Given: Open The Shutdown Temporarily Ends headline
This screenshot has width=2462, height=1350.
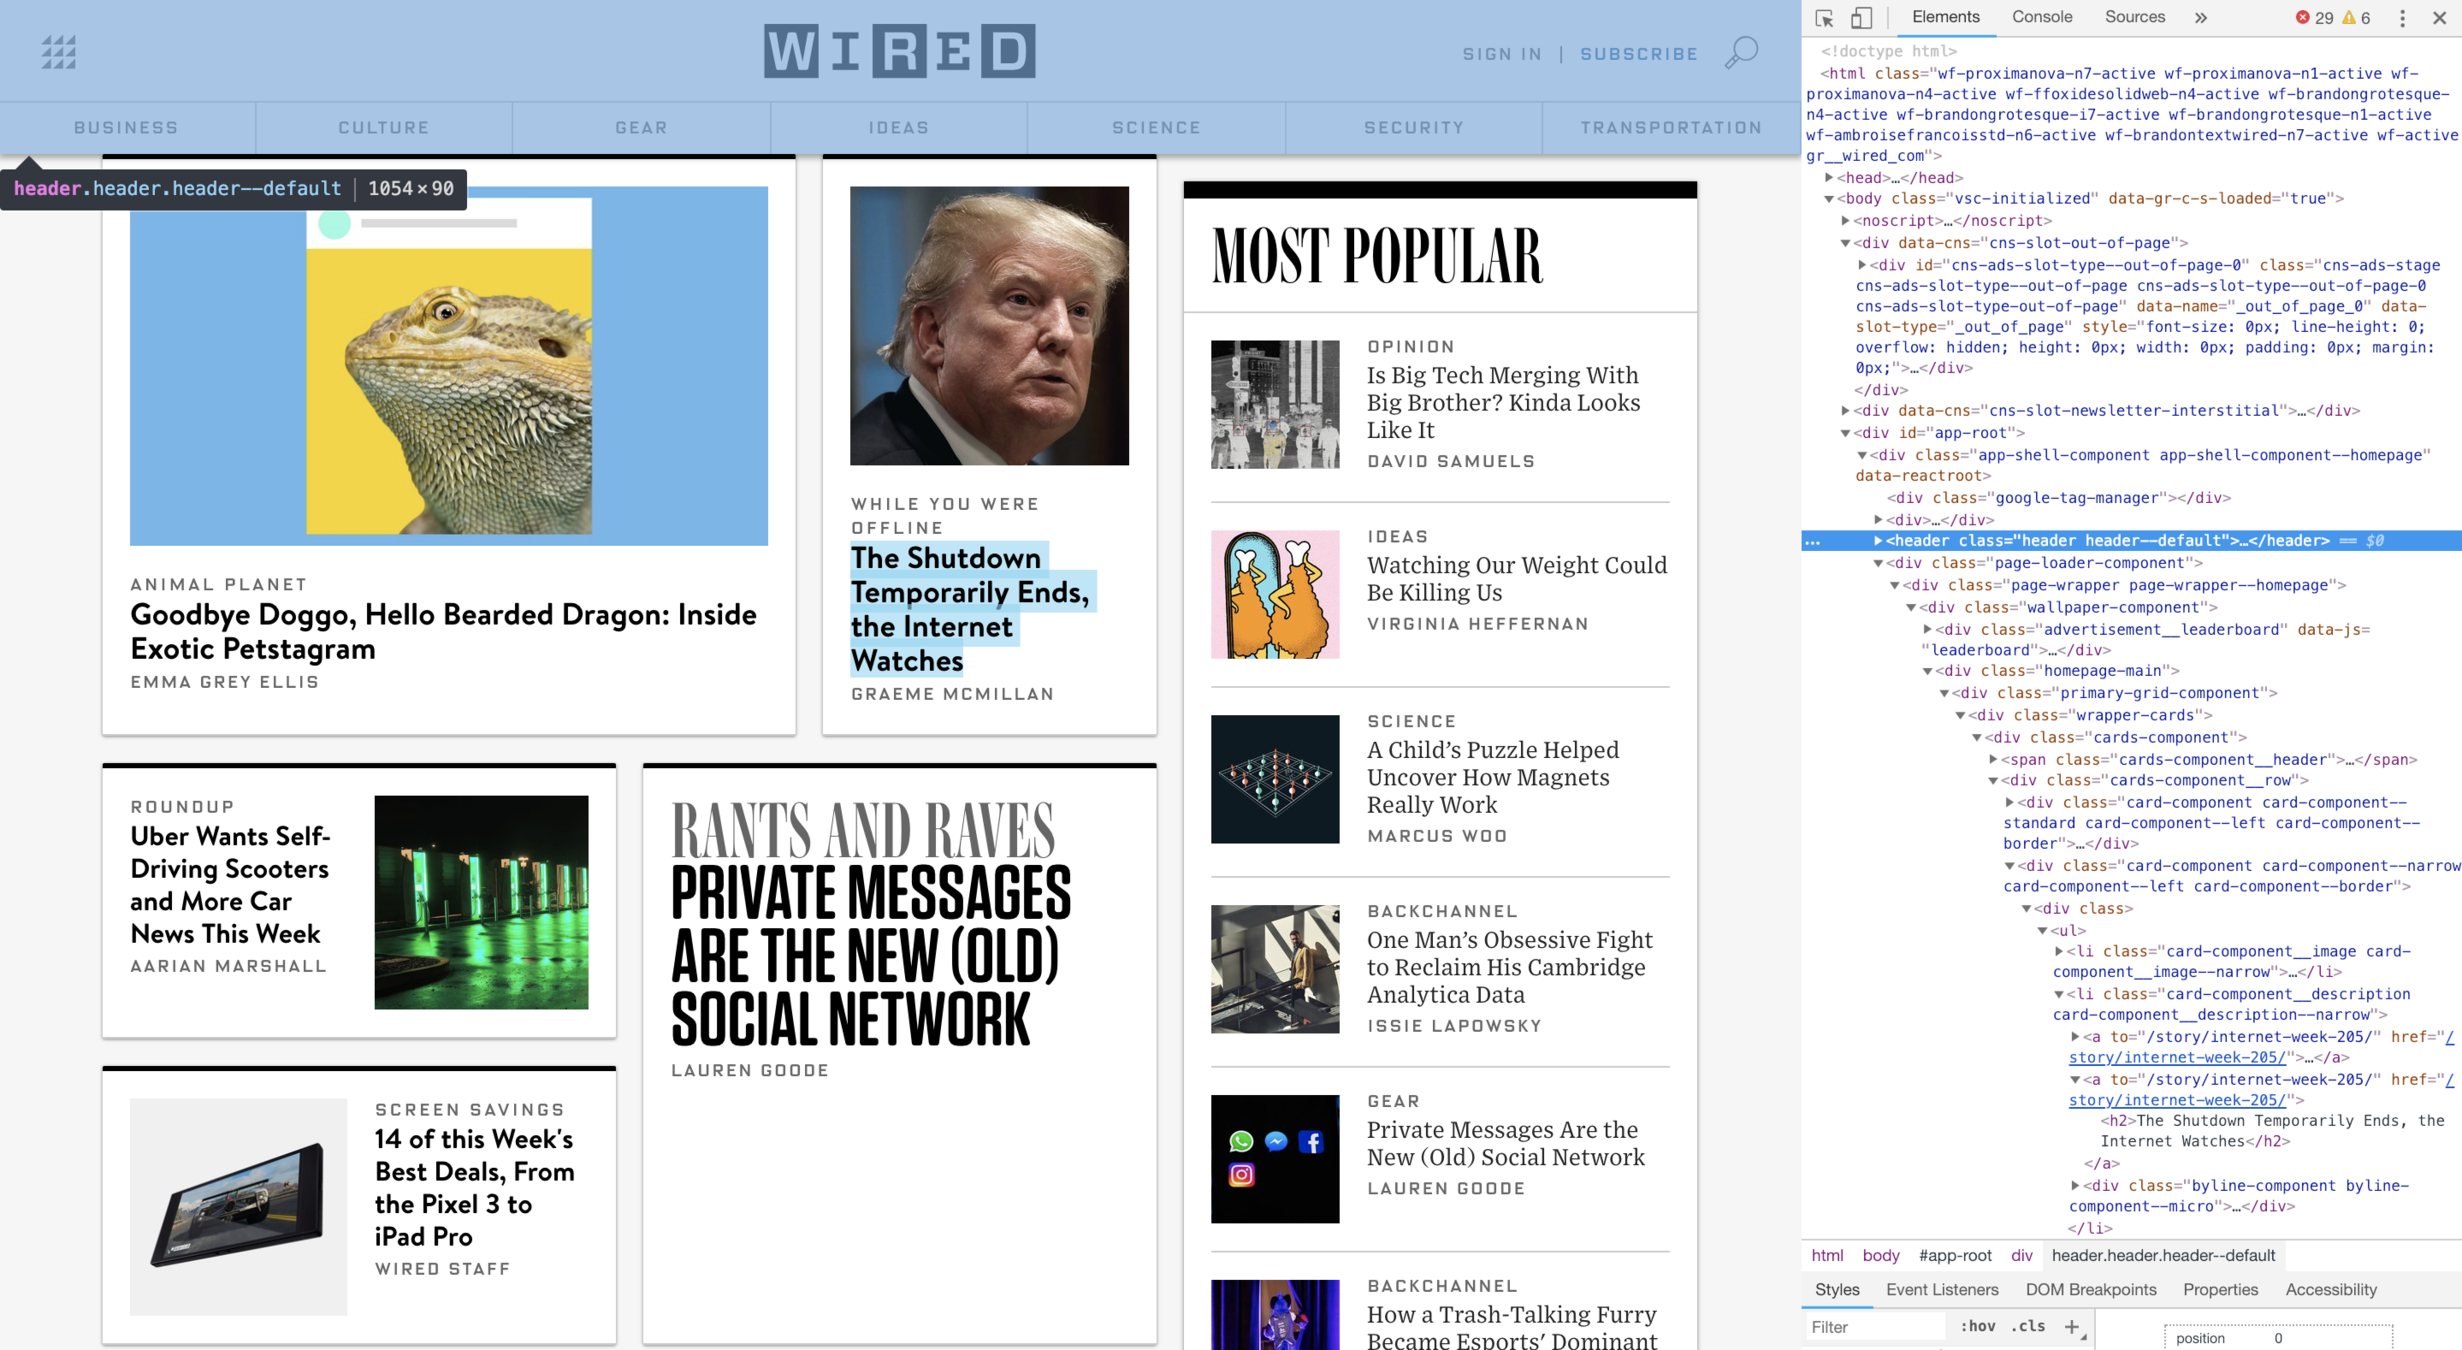Looking at the screenshot, I should coord(970,609).
